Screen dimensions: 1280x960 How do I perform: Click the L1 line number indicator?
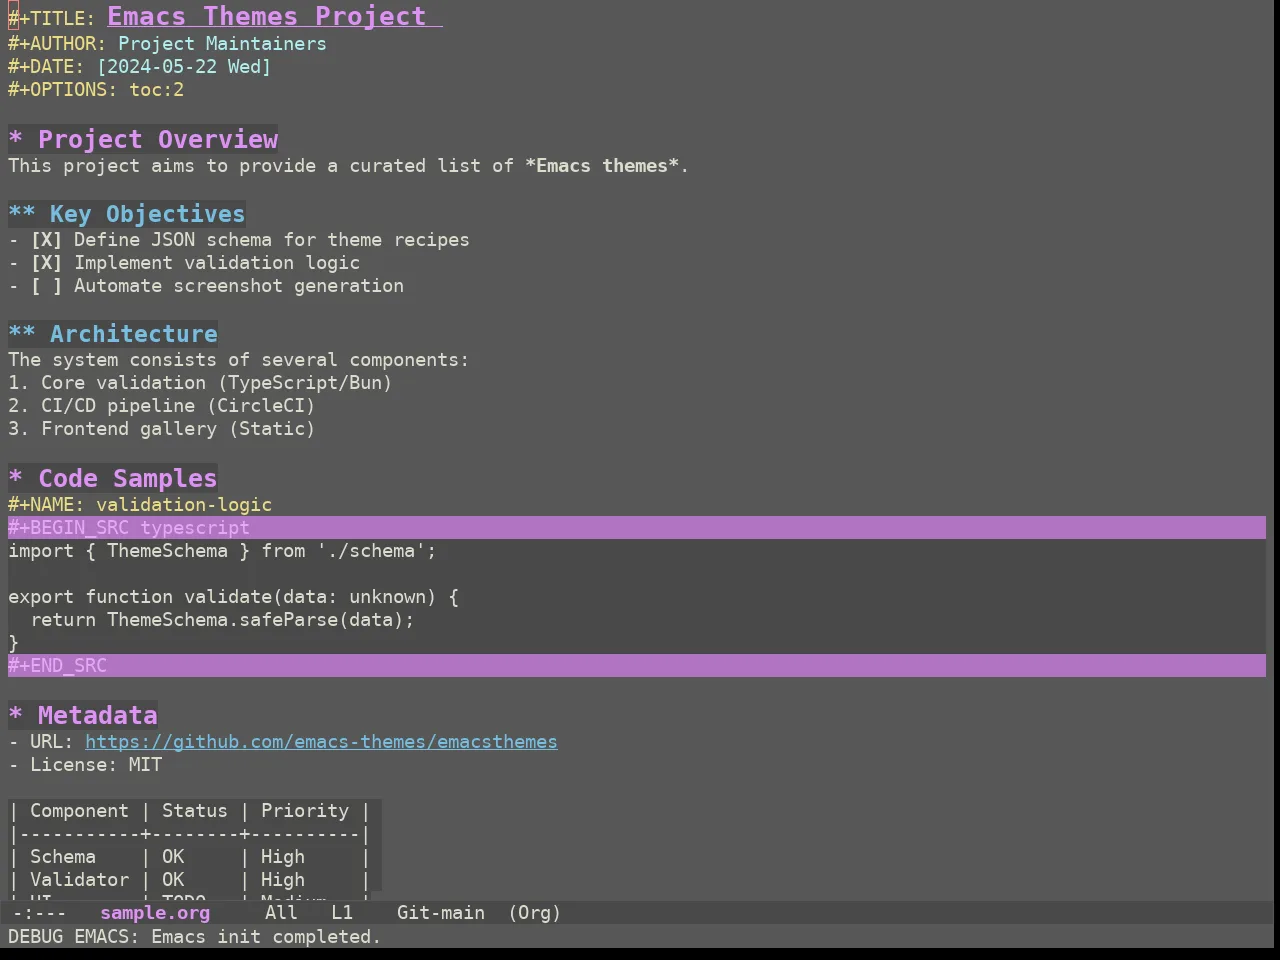tap(342, 913)
